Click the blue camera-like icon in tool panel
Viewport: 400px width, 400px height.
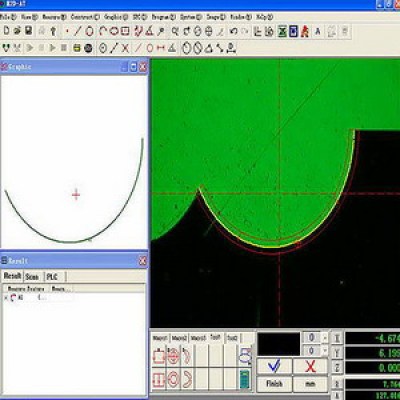click(x=245, y=356)
